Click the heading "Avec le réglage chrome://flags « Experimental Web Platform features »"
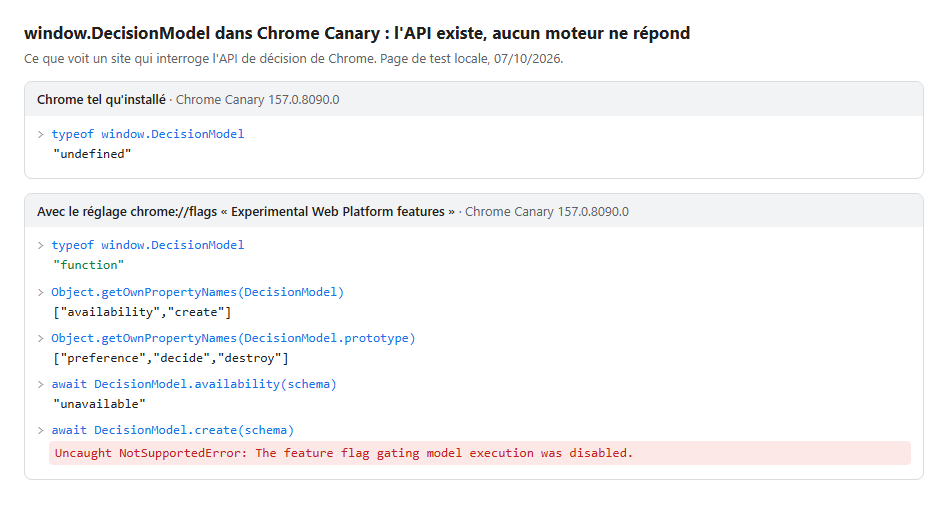948x514 pixels. [x=245, y=212]
